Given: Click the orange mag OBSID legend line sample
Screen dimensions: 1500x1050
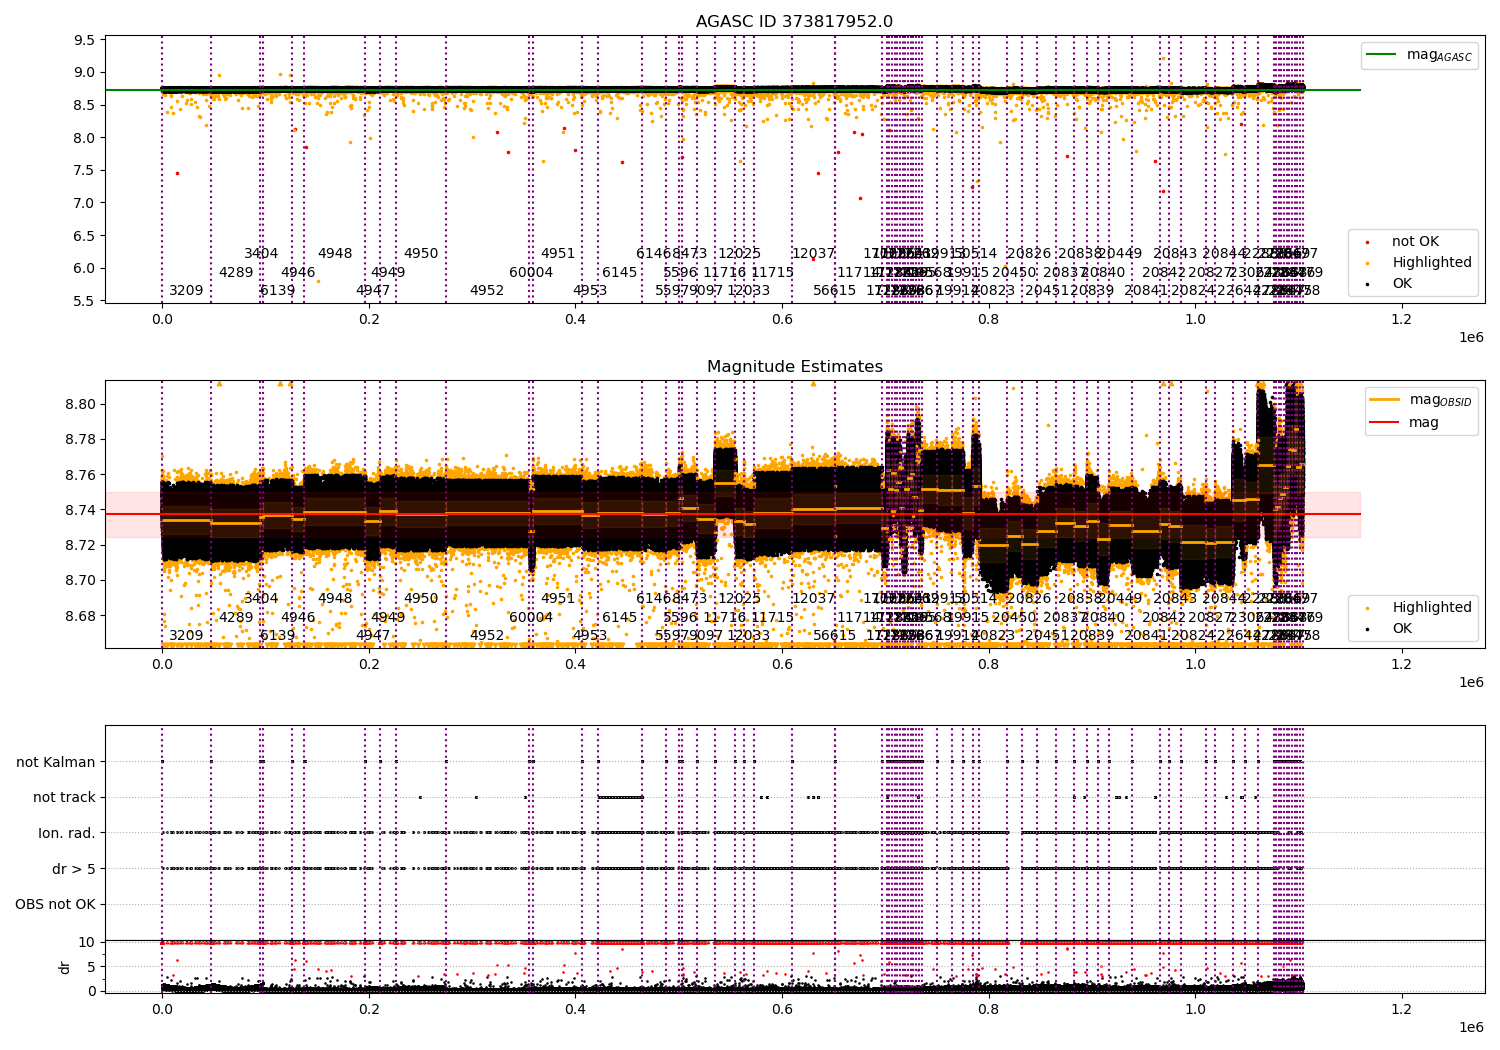Looking at the screenshot, I should coord(1385,400).
